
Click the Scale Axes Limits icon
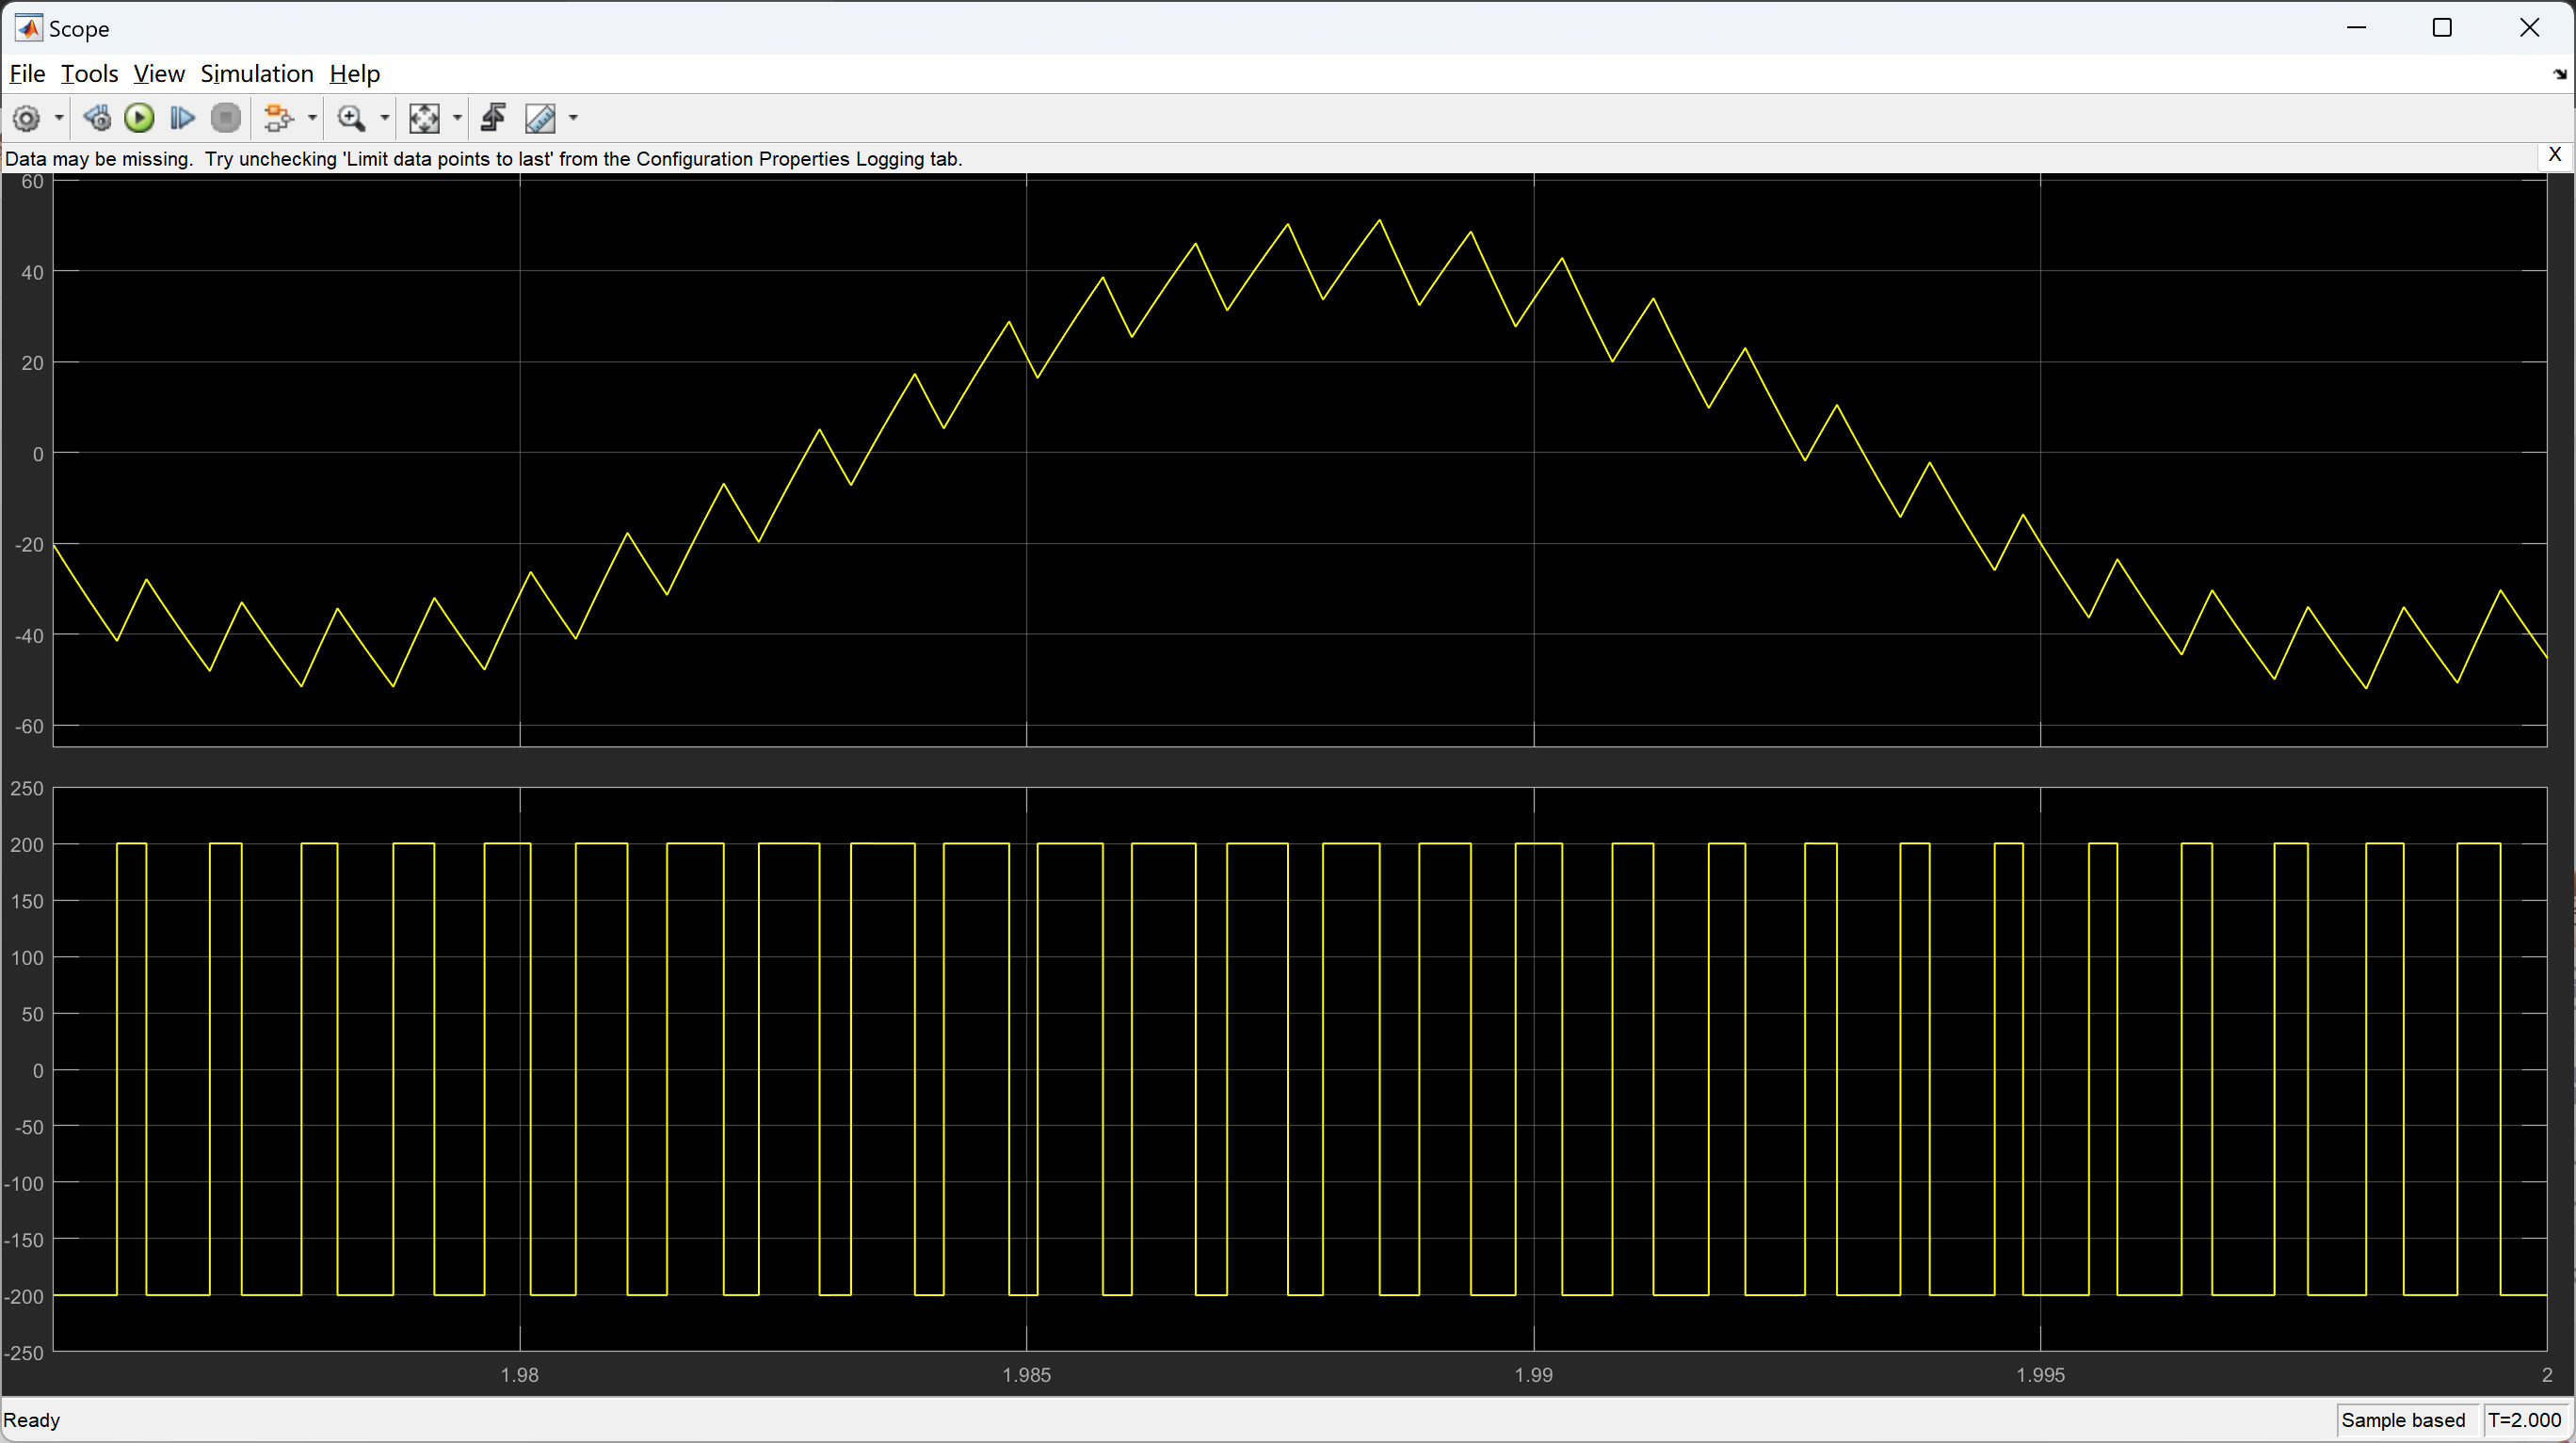tap(424, 118)
